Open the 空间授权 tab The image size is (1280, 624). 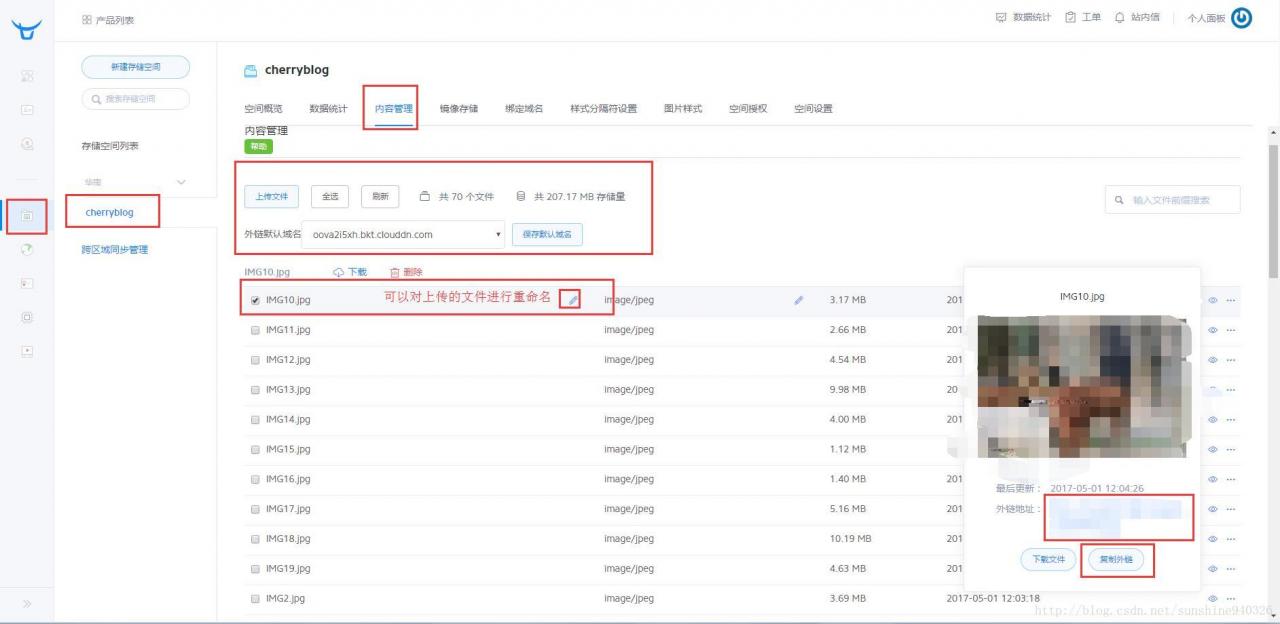point(748,109)
